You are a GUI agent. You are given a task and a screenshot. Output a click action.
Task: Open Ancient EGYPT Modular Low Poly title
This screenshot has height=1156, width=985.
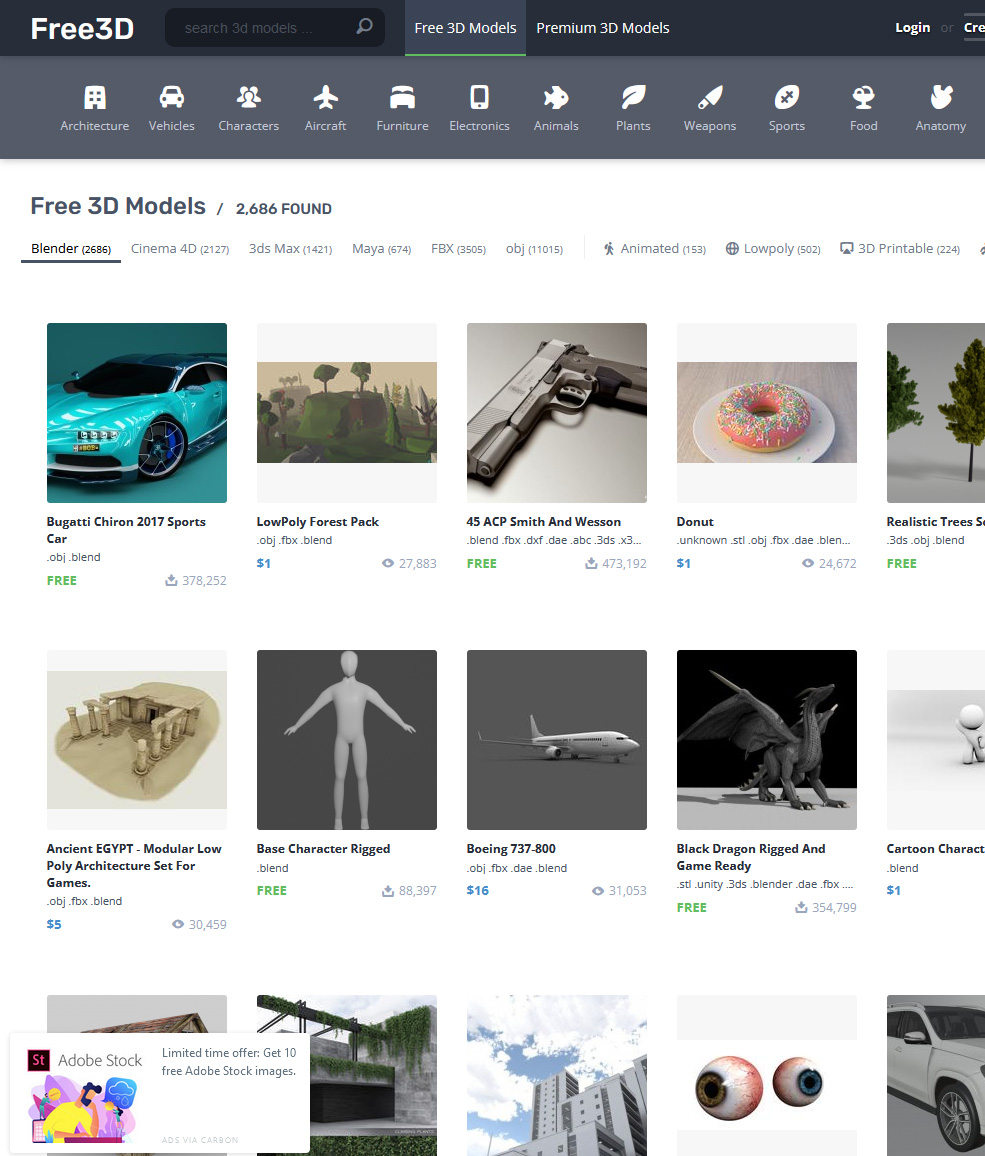tap(134, 866)
